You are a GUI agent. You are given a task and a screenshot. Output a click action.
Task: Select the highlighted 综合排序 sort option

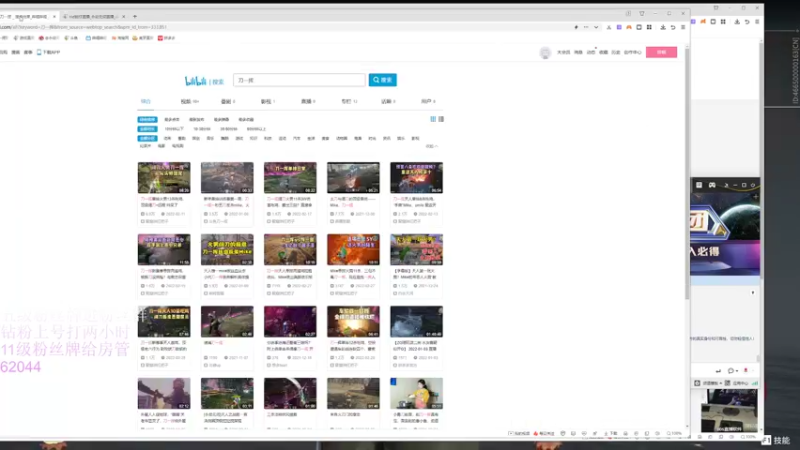(147, 119)
